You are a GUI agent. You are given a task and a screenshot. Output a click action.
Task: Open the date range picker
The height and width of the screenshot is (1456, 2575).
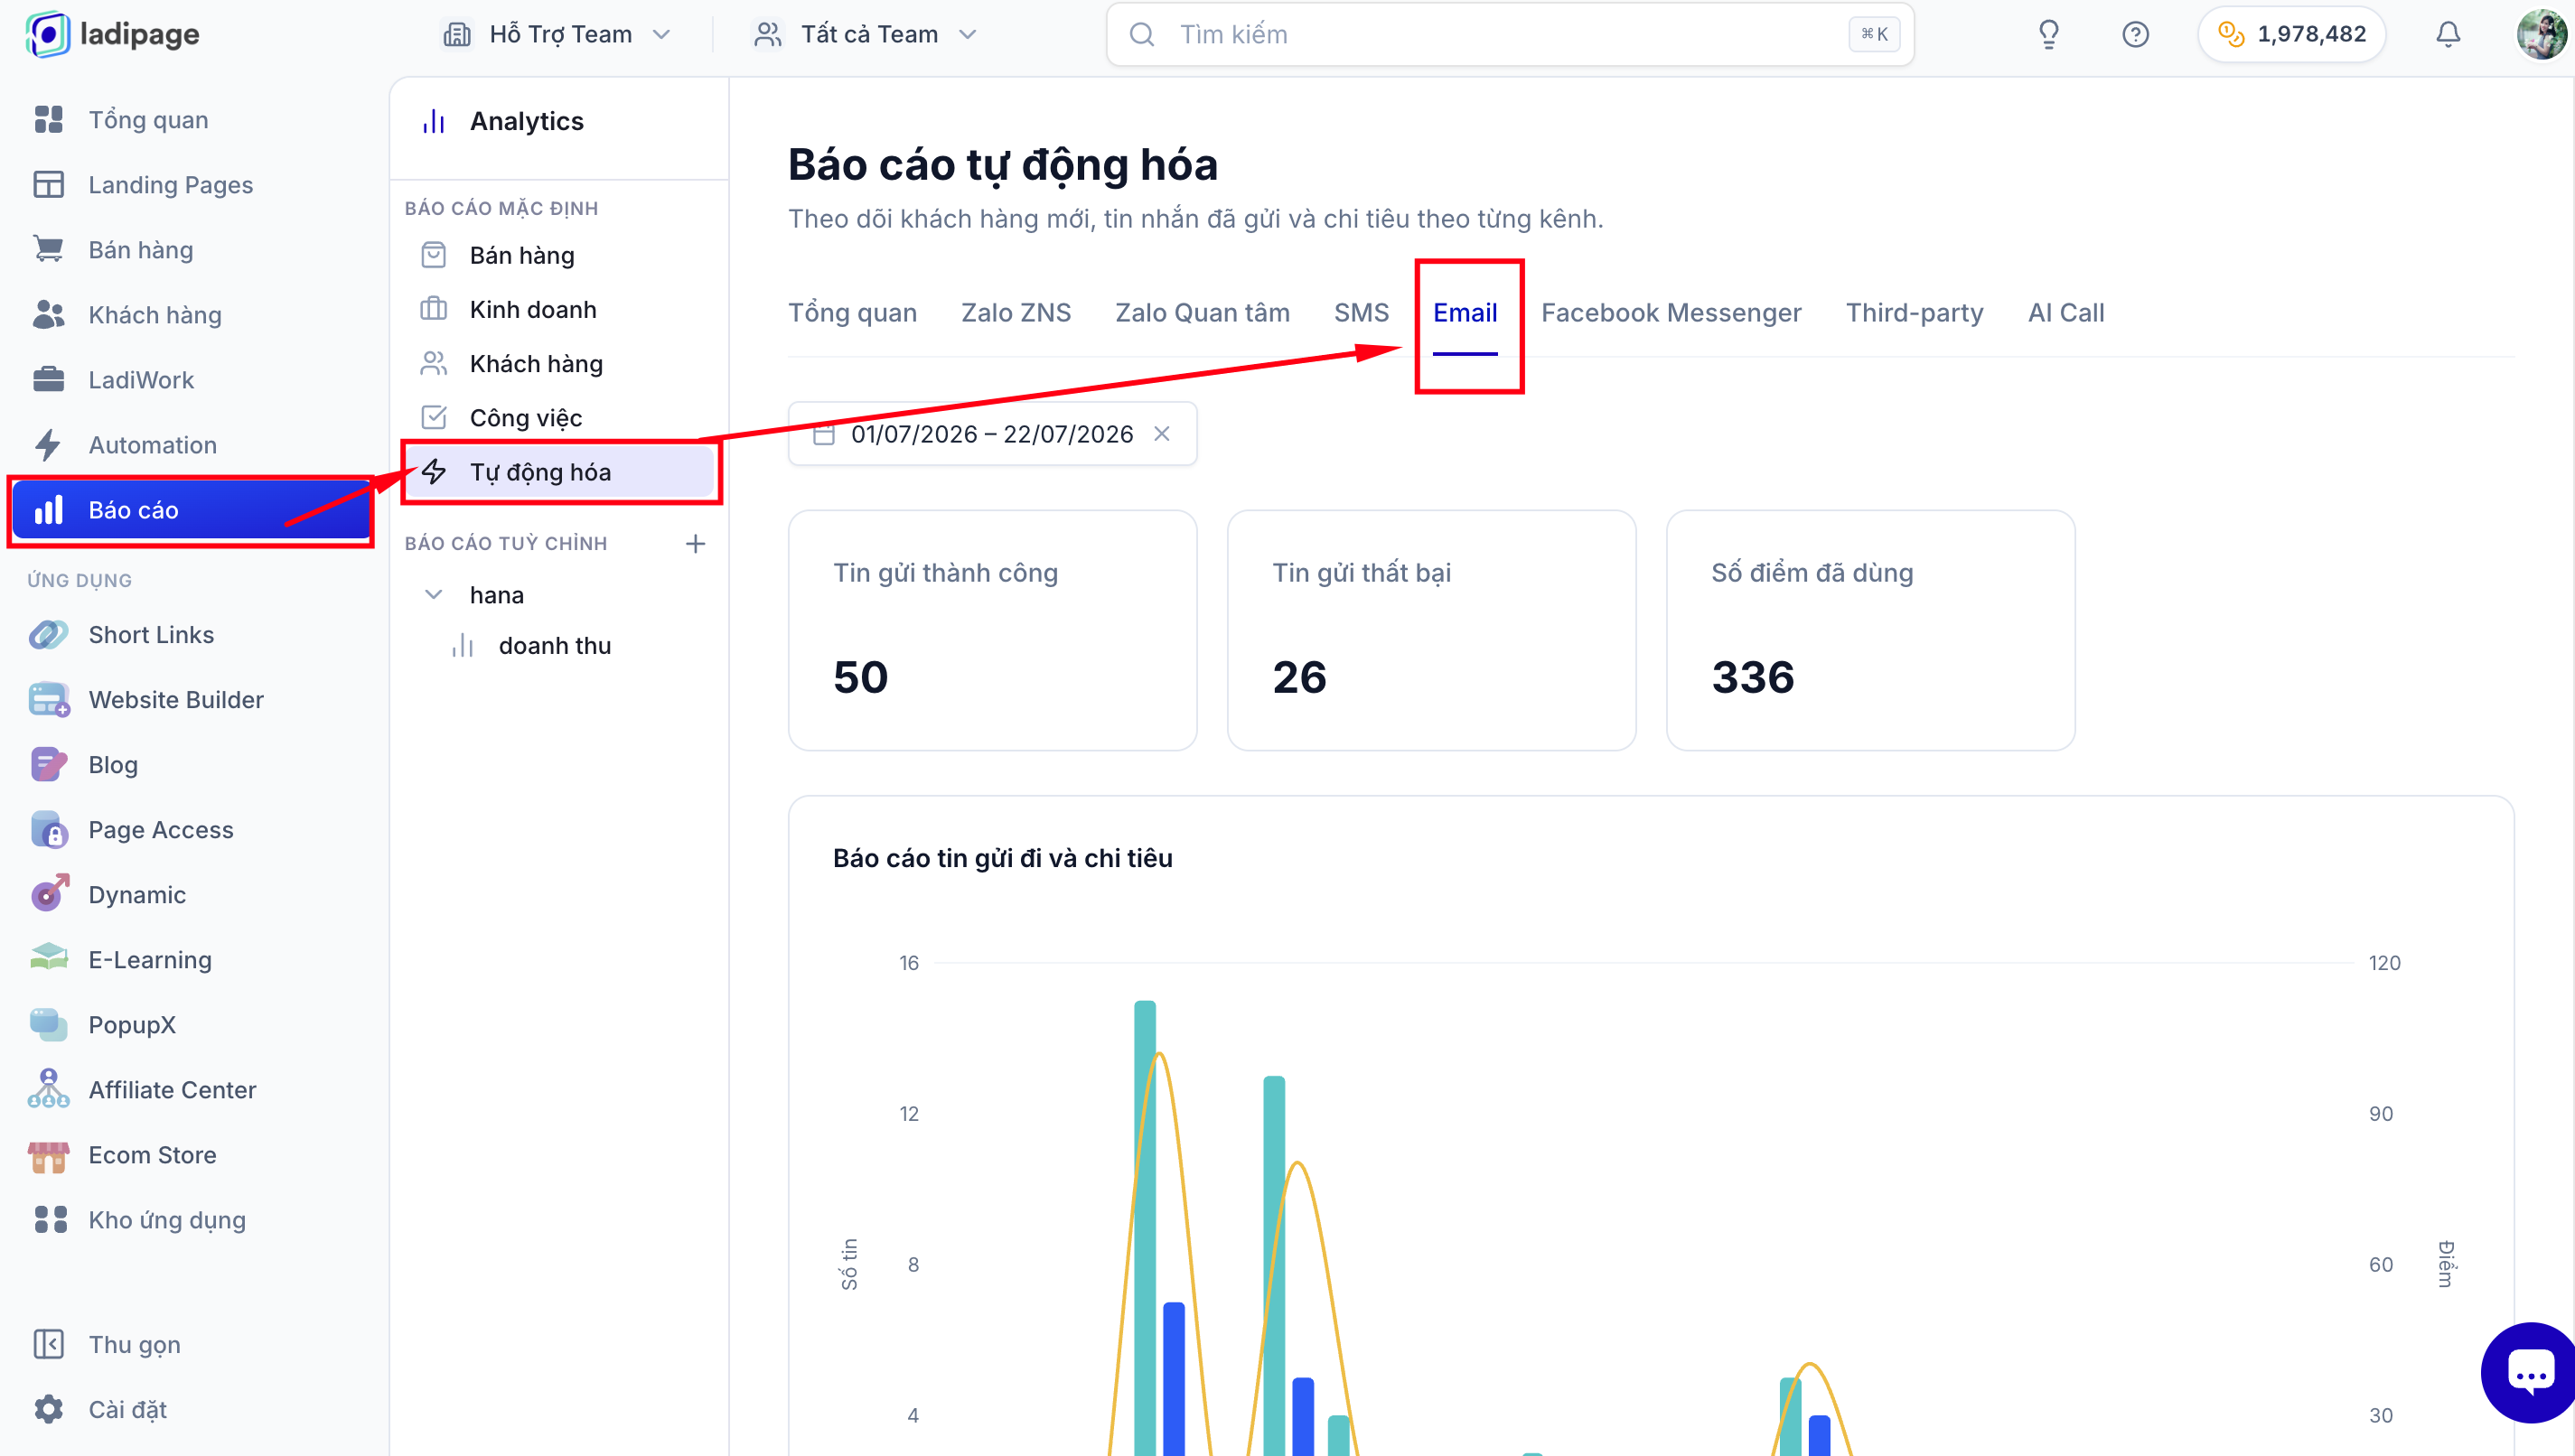pyautogui.click(x=991, y=433)
